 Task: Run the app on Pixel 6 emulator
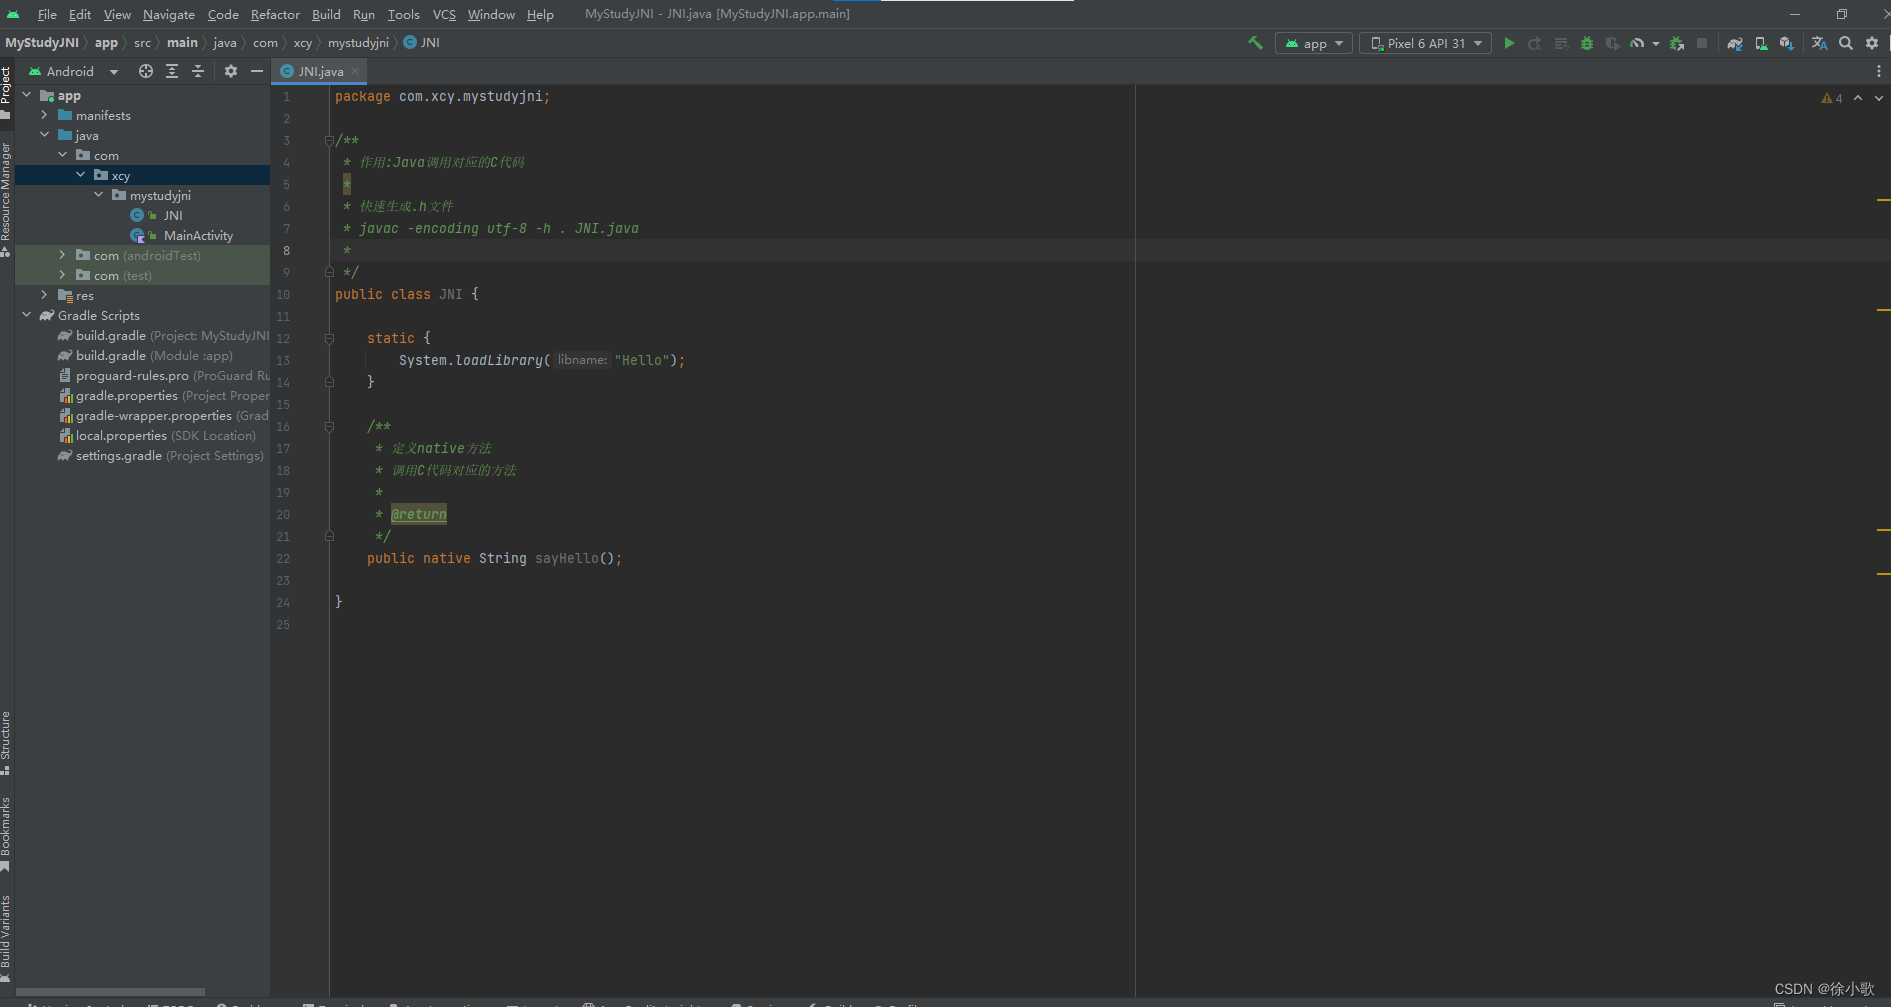click(1509, 43)
